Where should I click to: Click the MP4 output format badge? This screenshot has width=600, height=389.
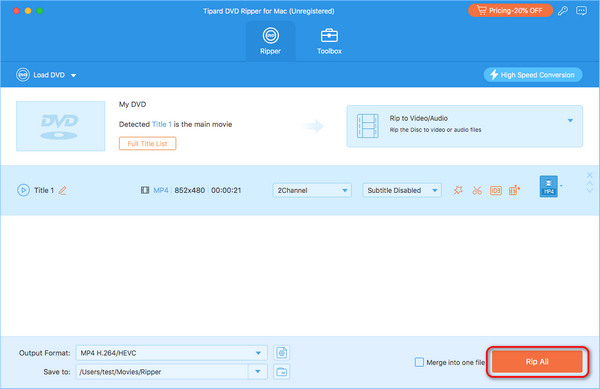click(x=548, y=186)
